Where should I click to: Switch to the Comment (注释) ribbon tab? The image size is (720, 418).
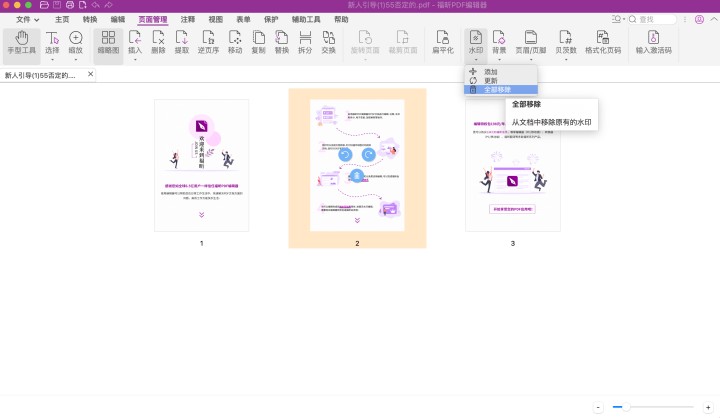188,19
